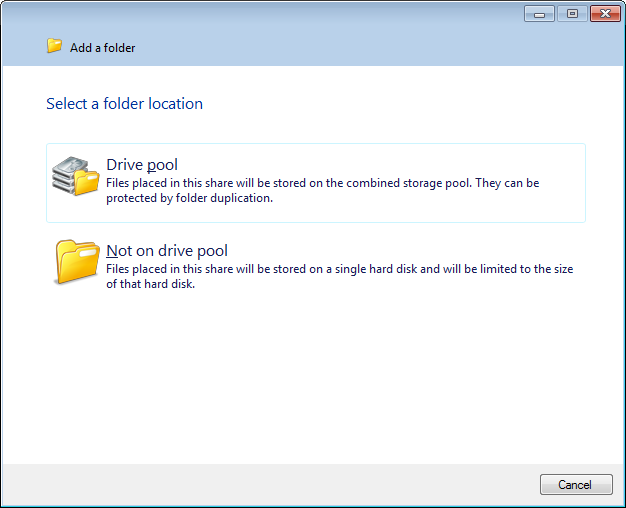This screenshot has height=508, width=626.
Task: Click the single hard disk description line
Action: [x=339, y=269]
